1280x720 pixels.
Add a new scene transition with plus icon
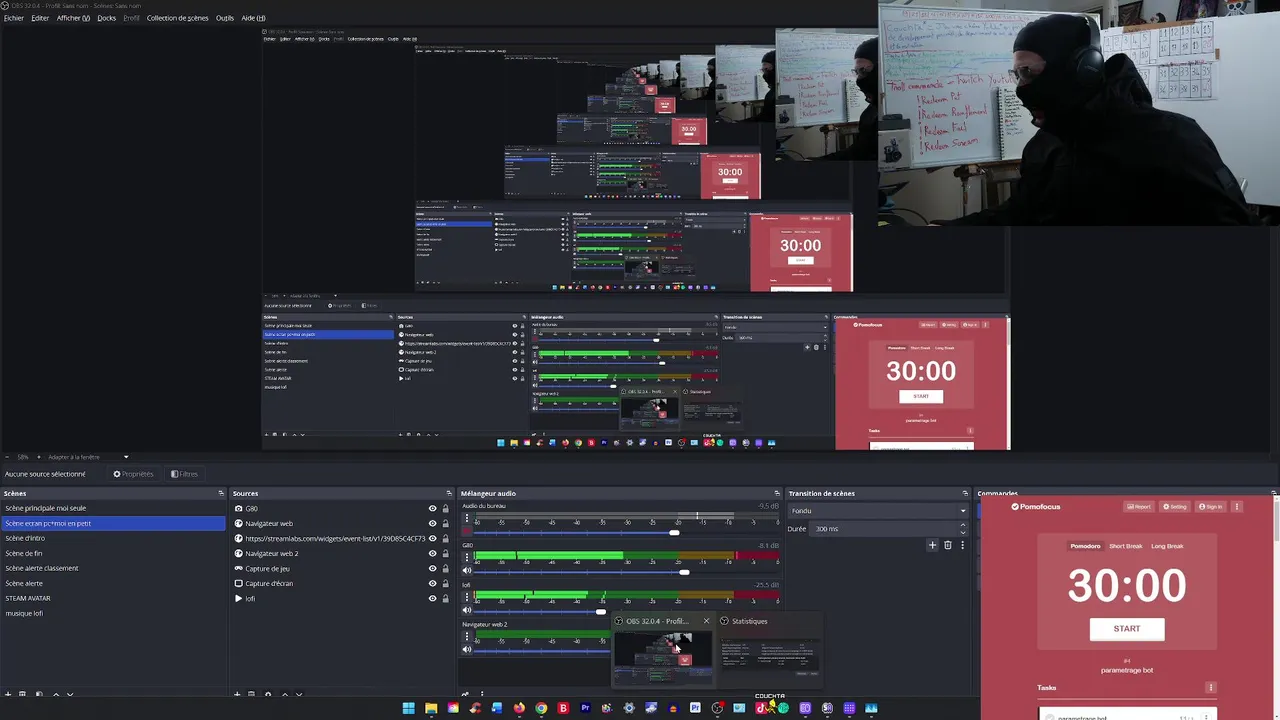[x=932, y=545]
